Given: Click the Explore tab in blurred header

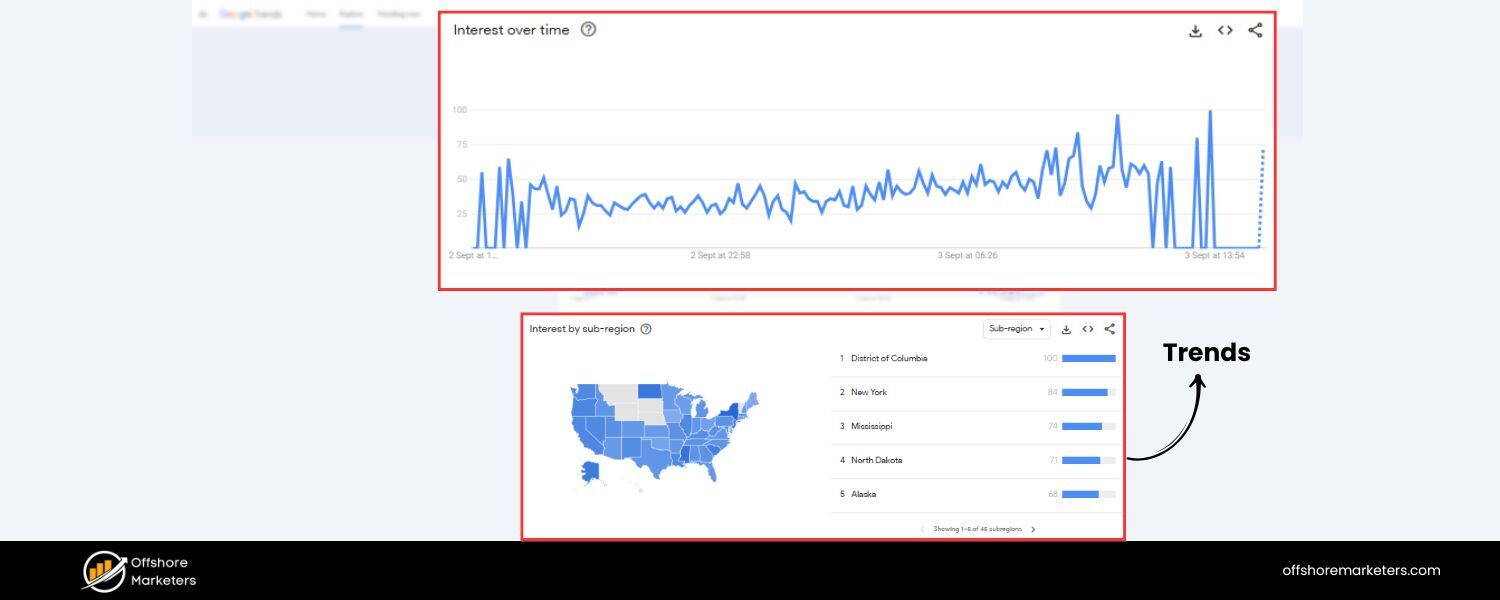Looking at the screenshot, I should click(350, 14).
